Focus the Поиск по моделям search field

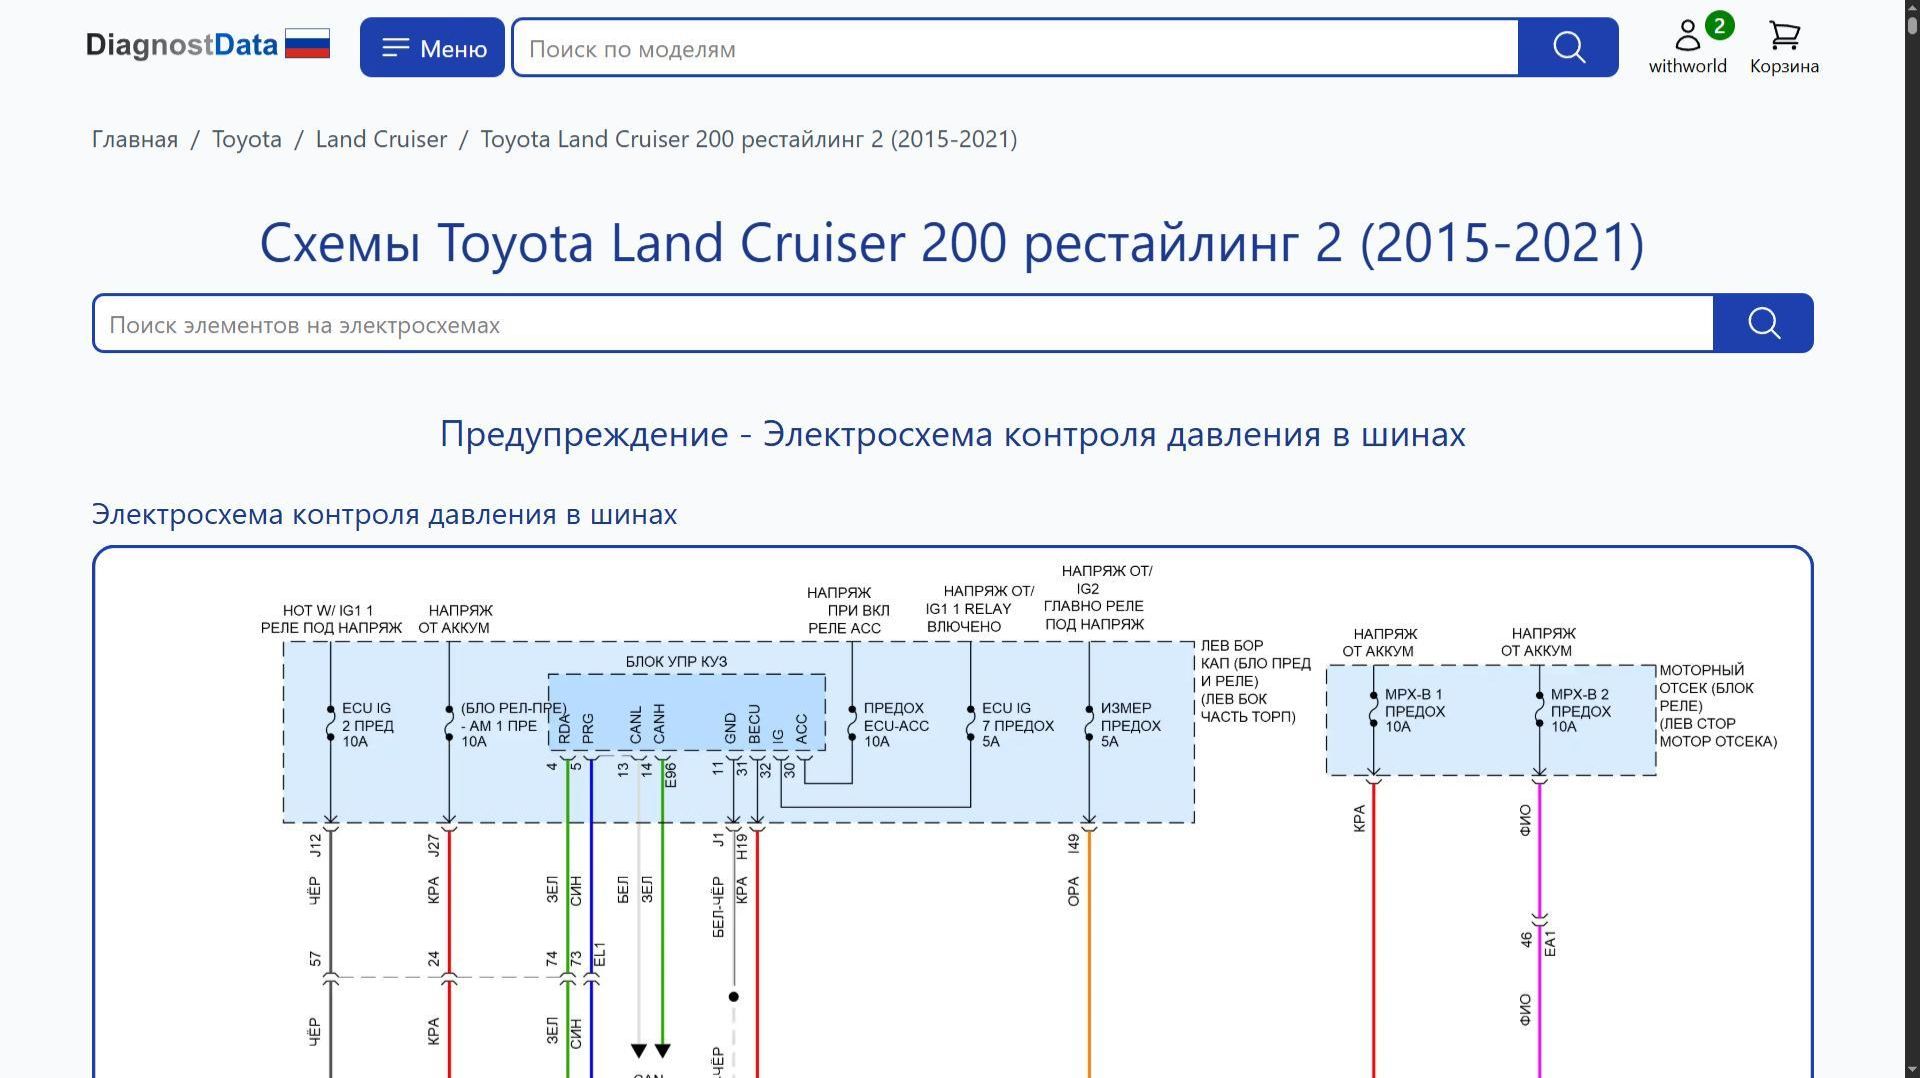1015,48
